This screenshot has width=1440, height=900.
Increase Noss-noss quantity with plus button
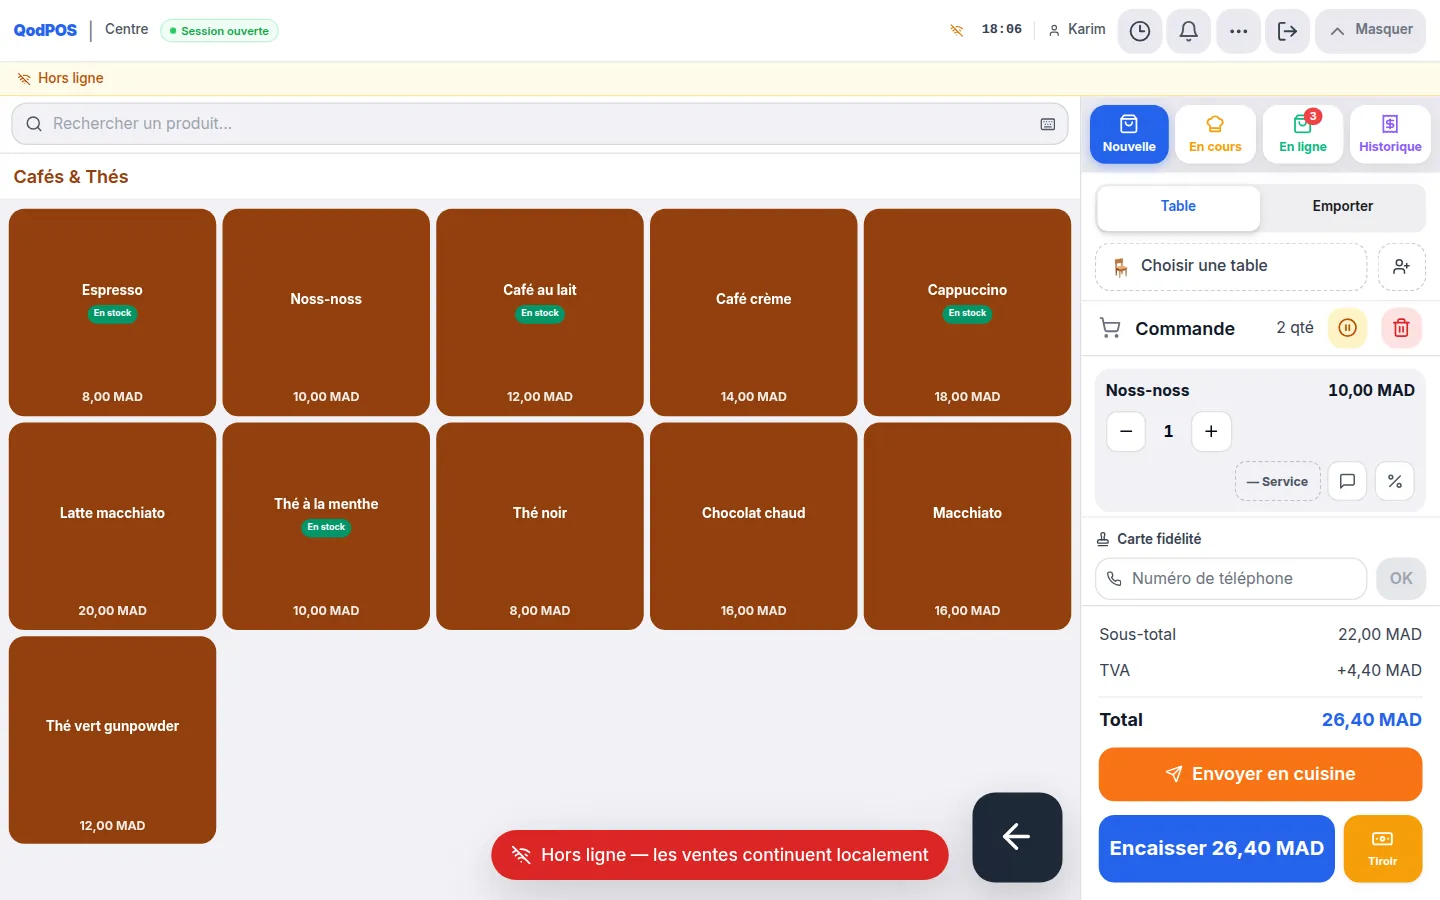[x=1211, y=431]
